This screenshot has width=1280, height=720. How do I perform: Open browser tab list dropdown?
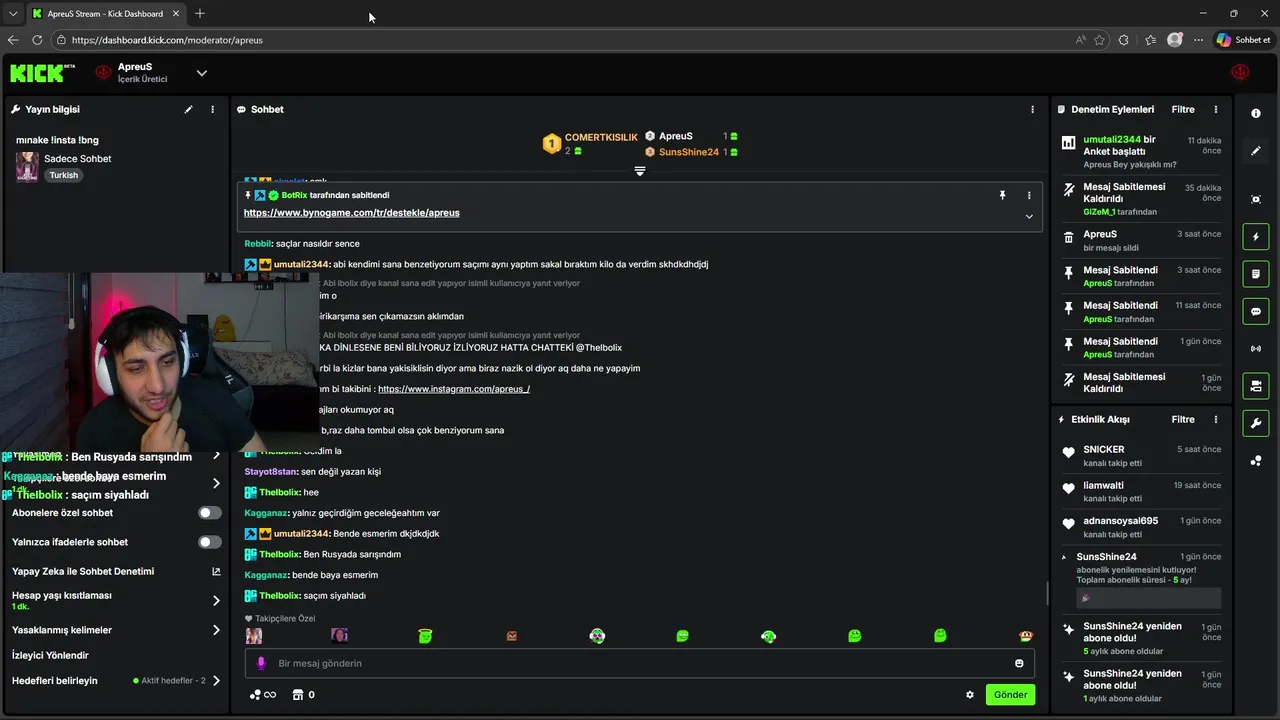point(13,14)
